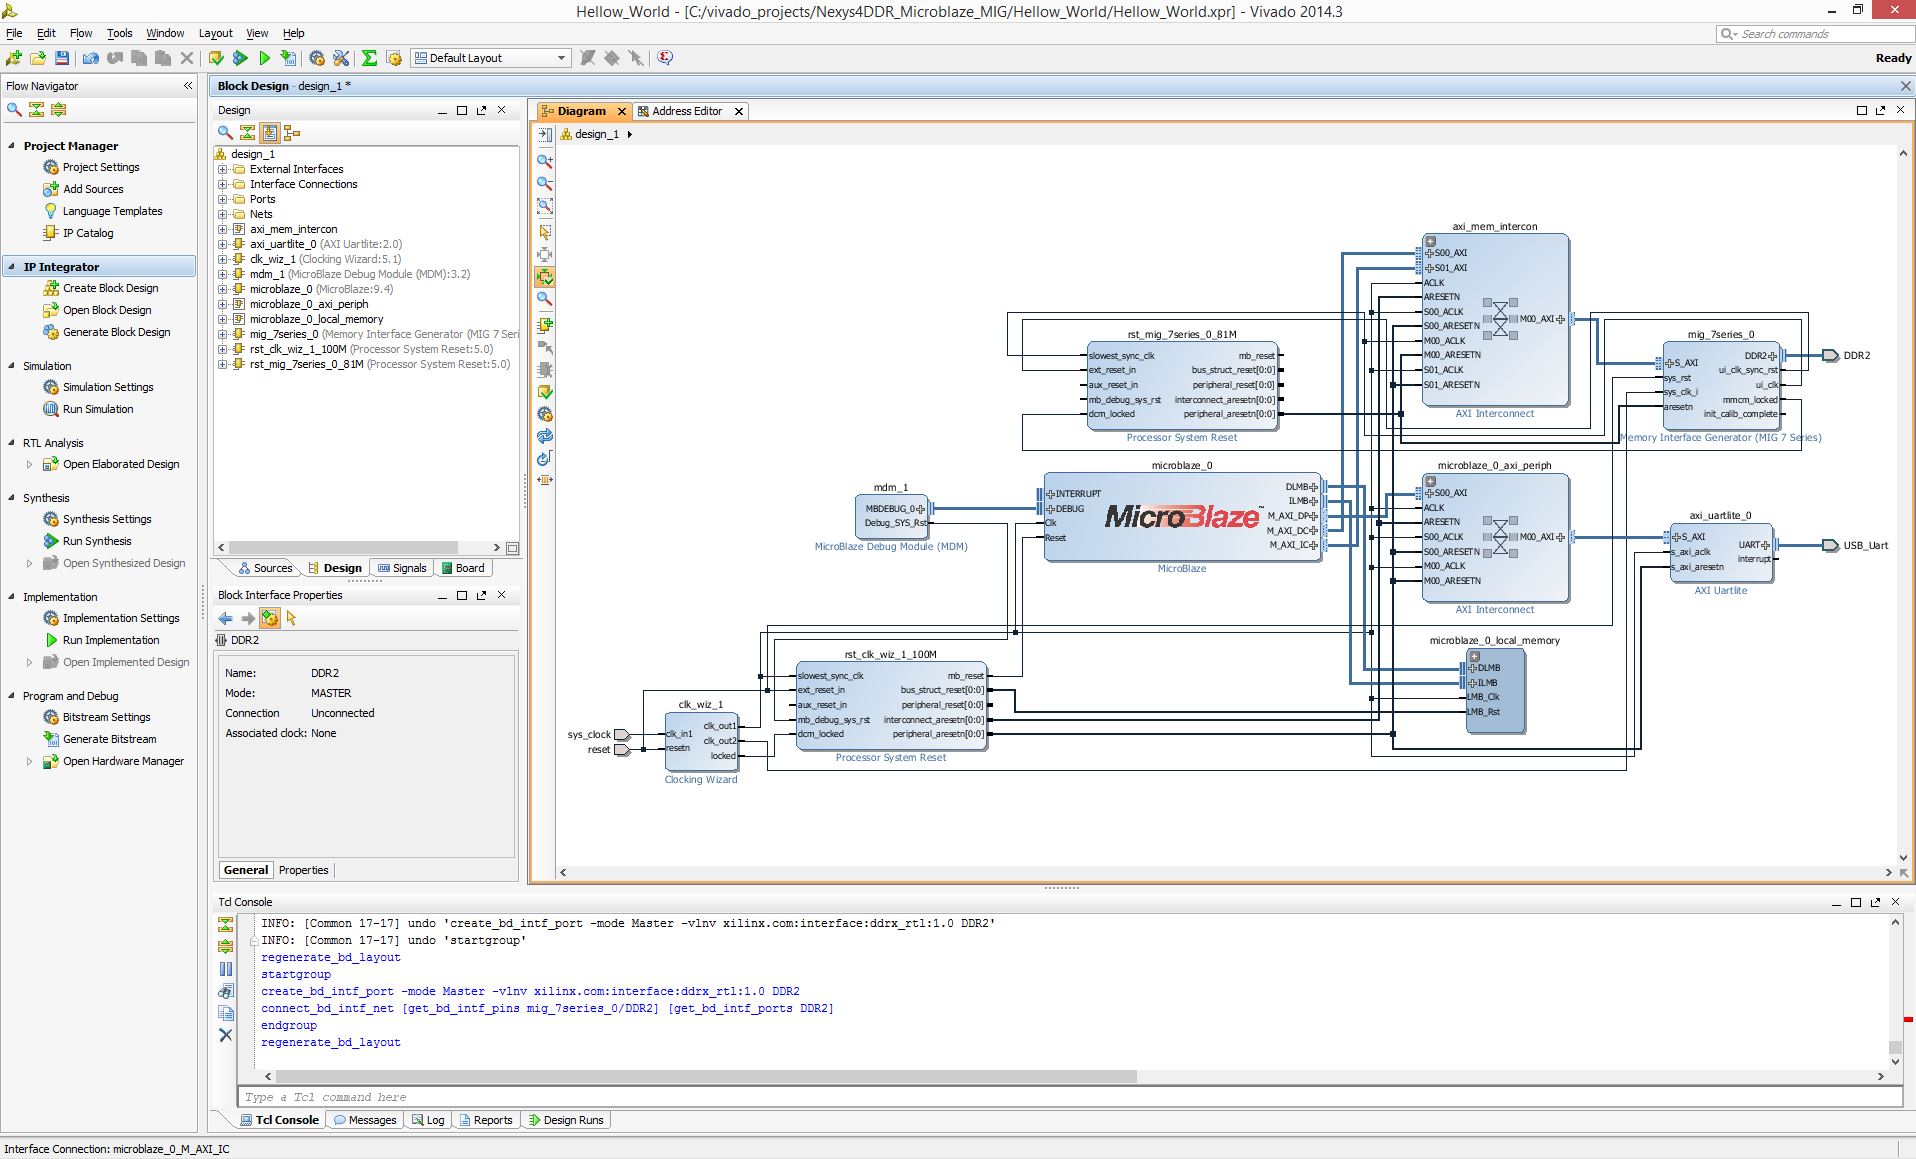This screenshot has height=1159, width=1916.
Task: Click Open Hardware Manager in Flow Navigator
Action: tap(113, 761)
